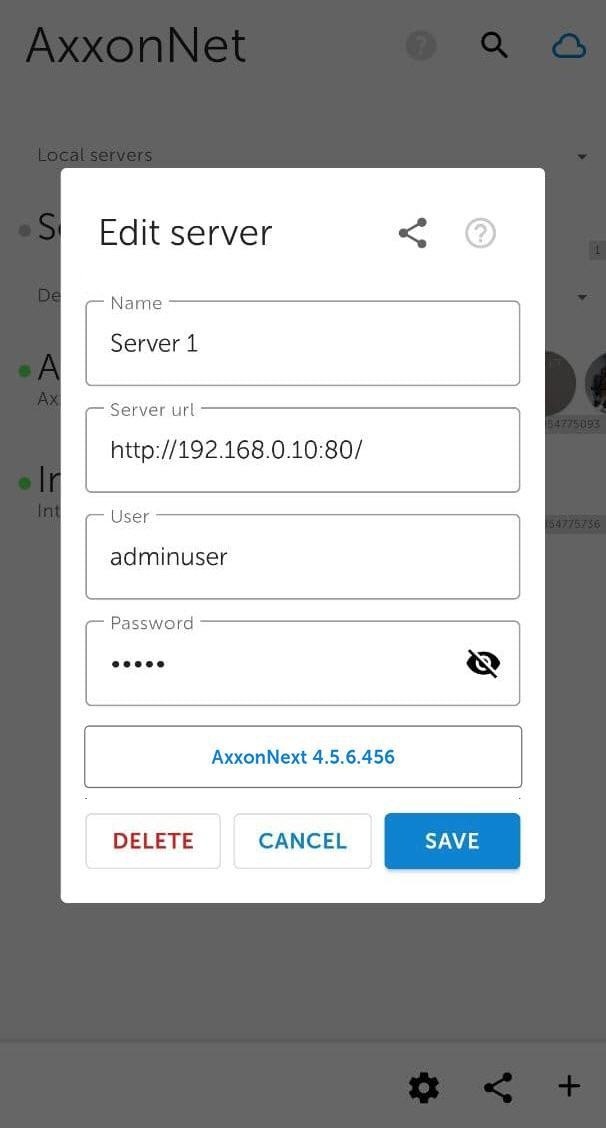606x1128 pixels.
Task: Expand the second server list dropdown arrow
Action: click(582, 297)
